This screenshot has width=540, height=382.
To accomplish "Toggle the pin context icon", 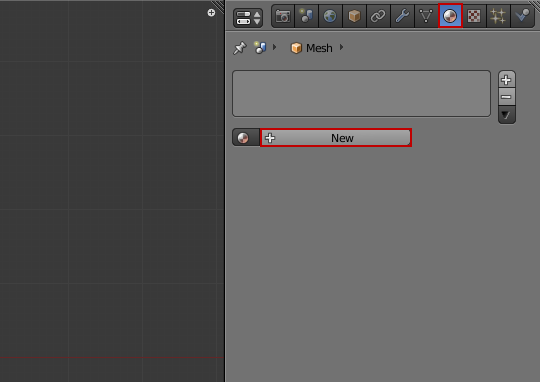I will pos(240,48).
